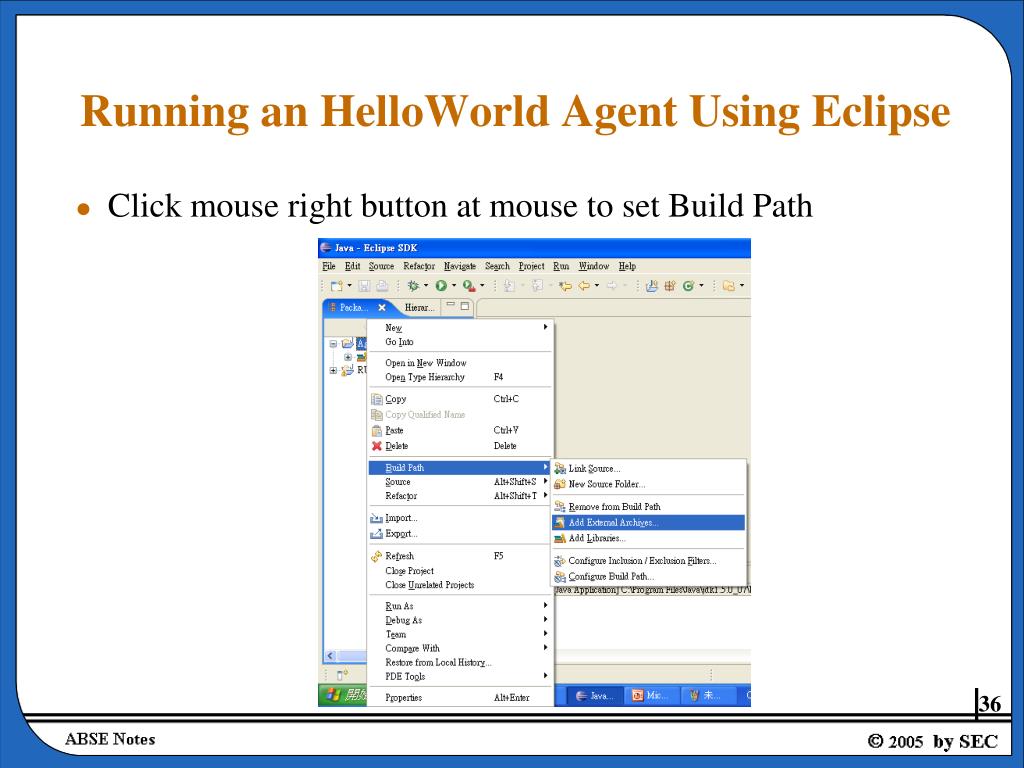This screenshot has width=1024, height=768.
Task: Click the fast view icon in status bar
Action: coord(342,675)
